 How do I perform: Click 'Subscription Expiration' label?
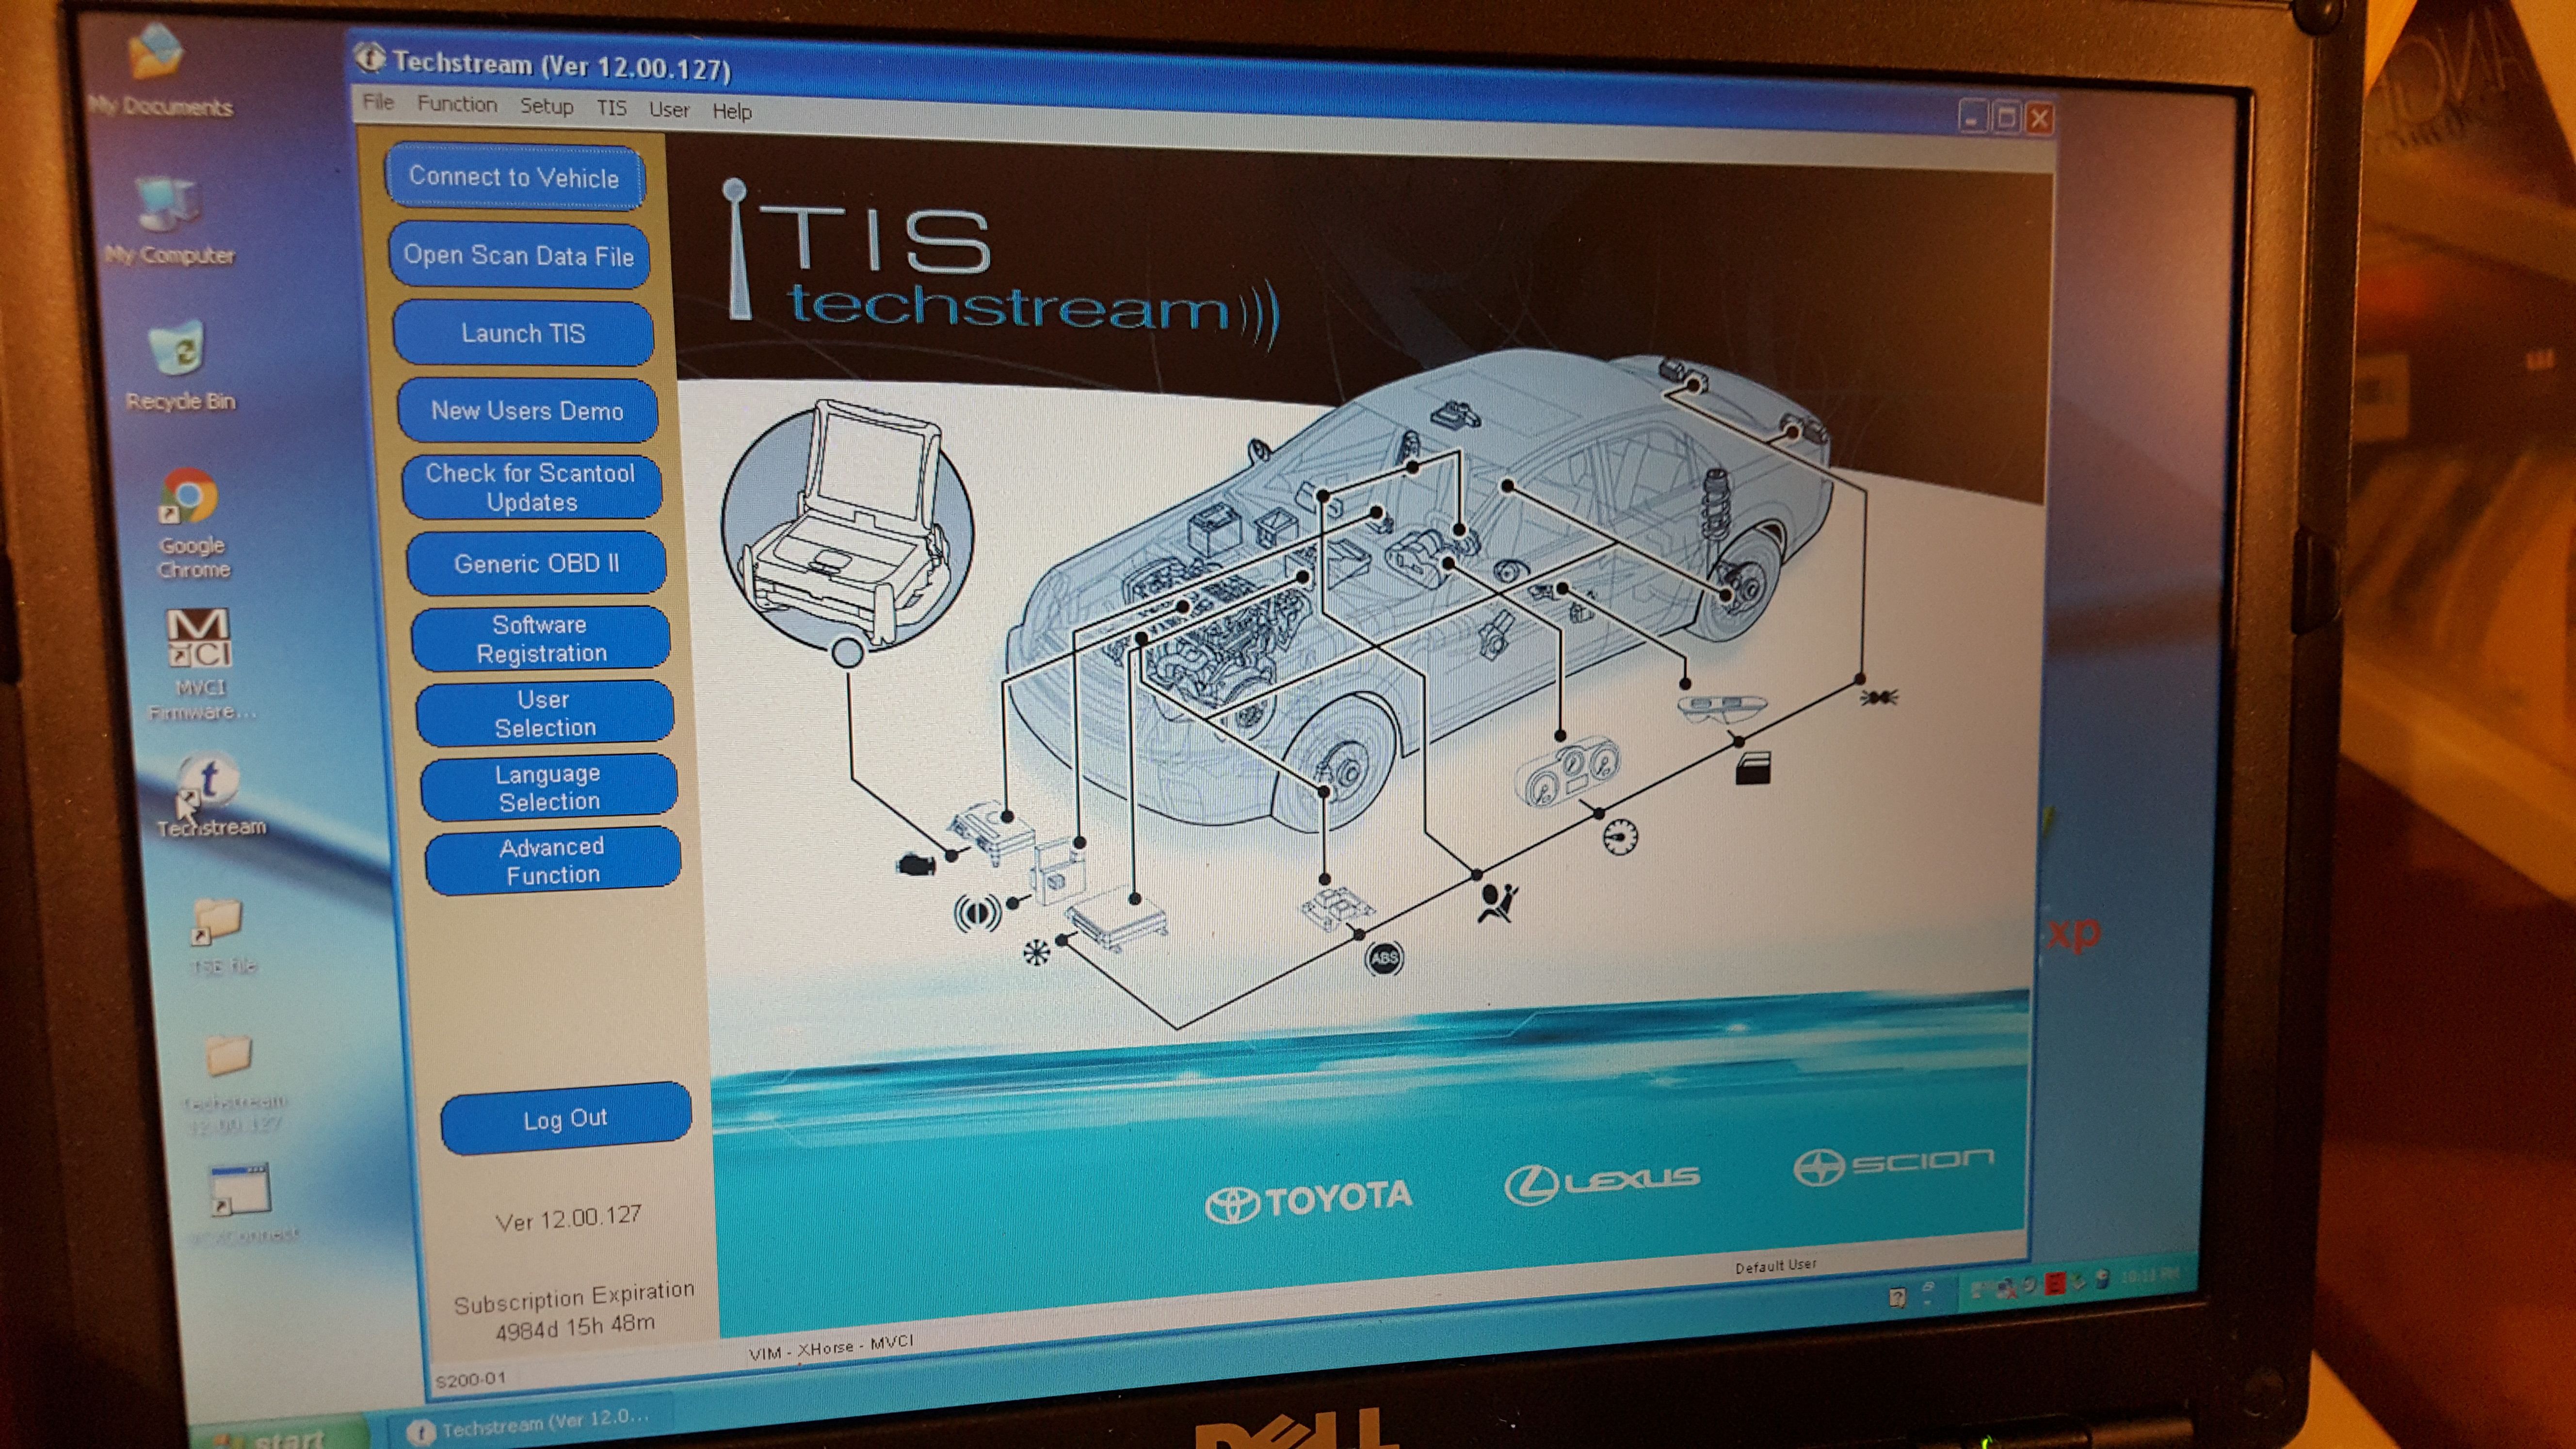[x=574, y=1297]
